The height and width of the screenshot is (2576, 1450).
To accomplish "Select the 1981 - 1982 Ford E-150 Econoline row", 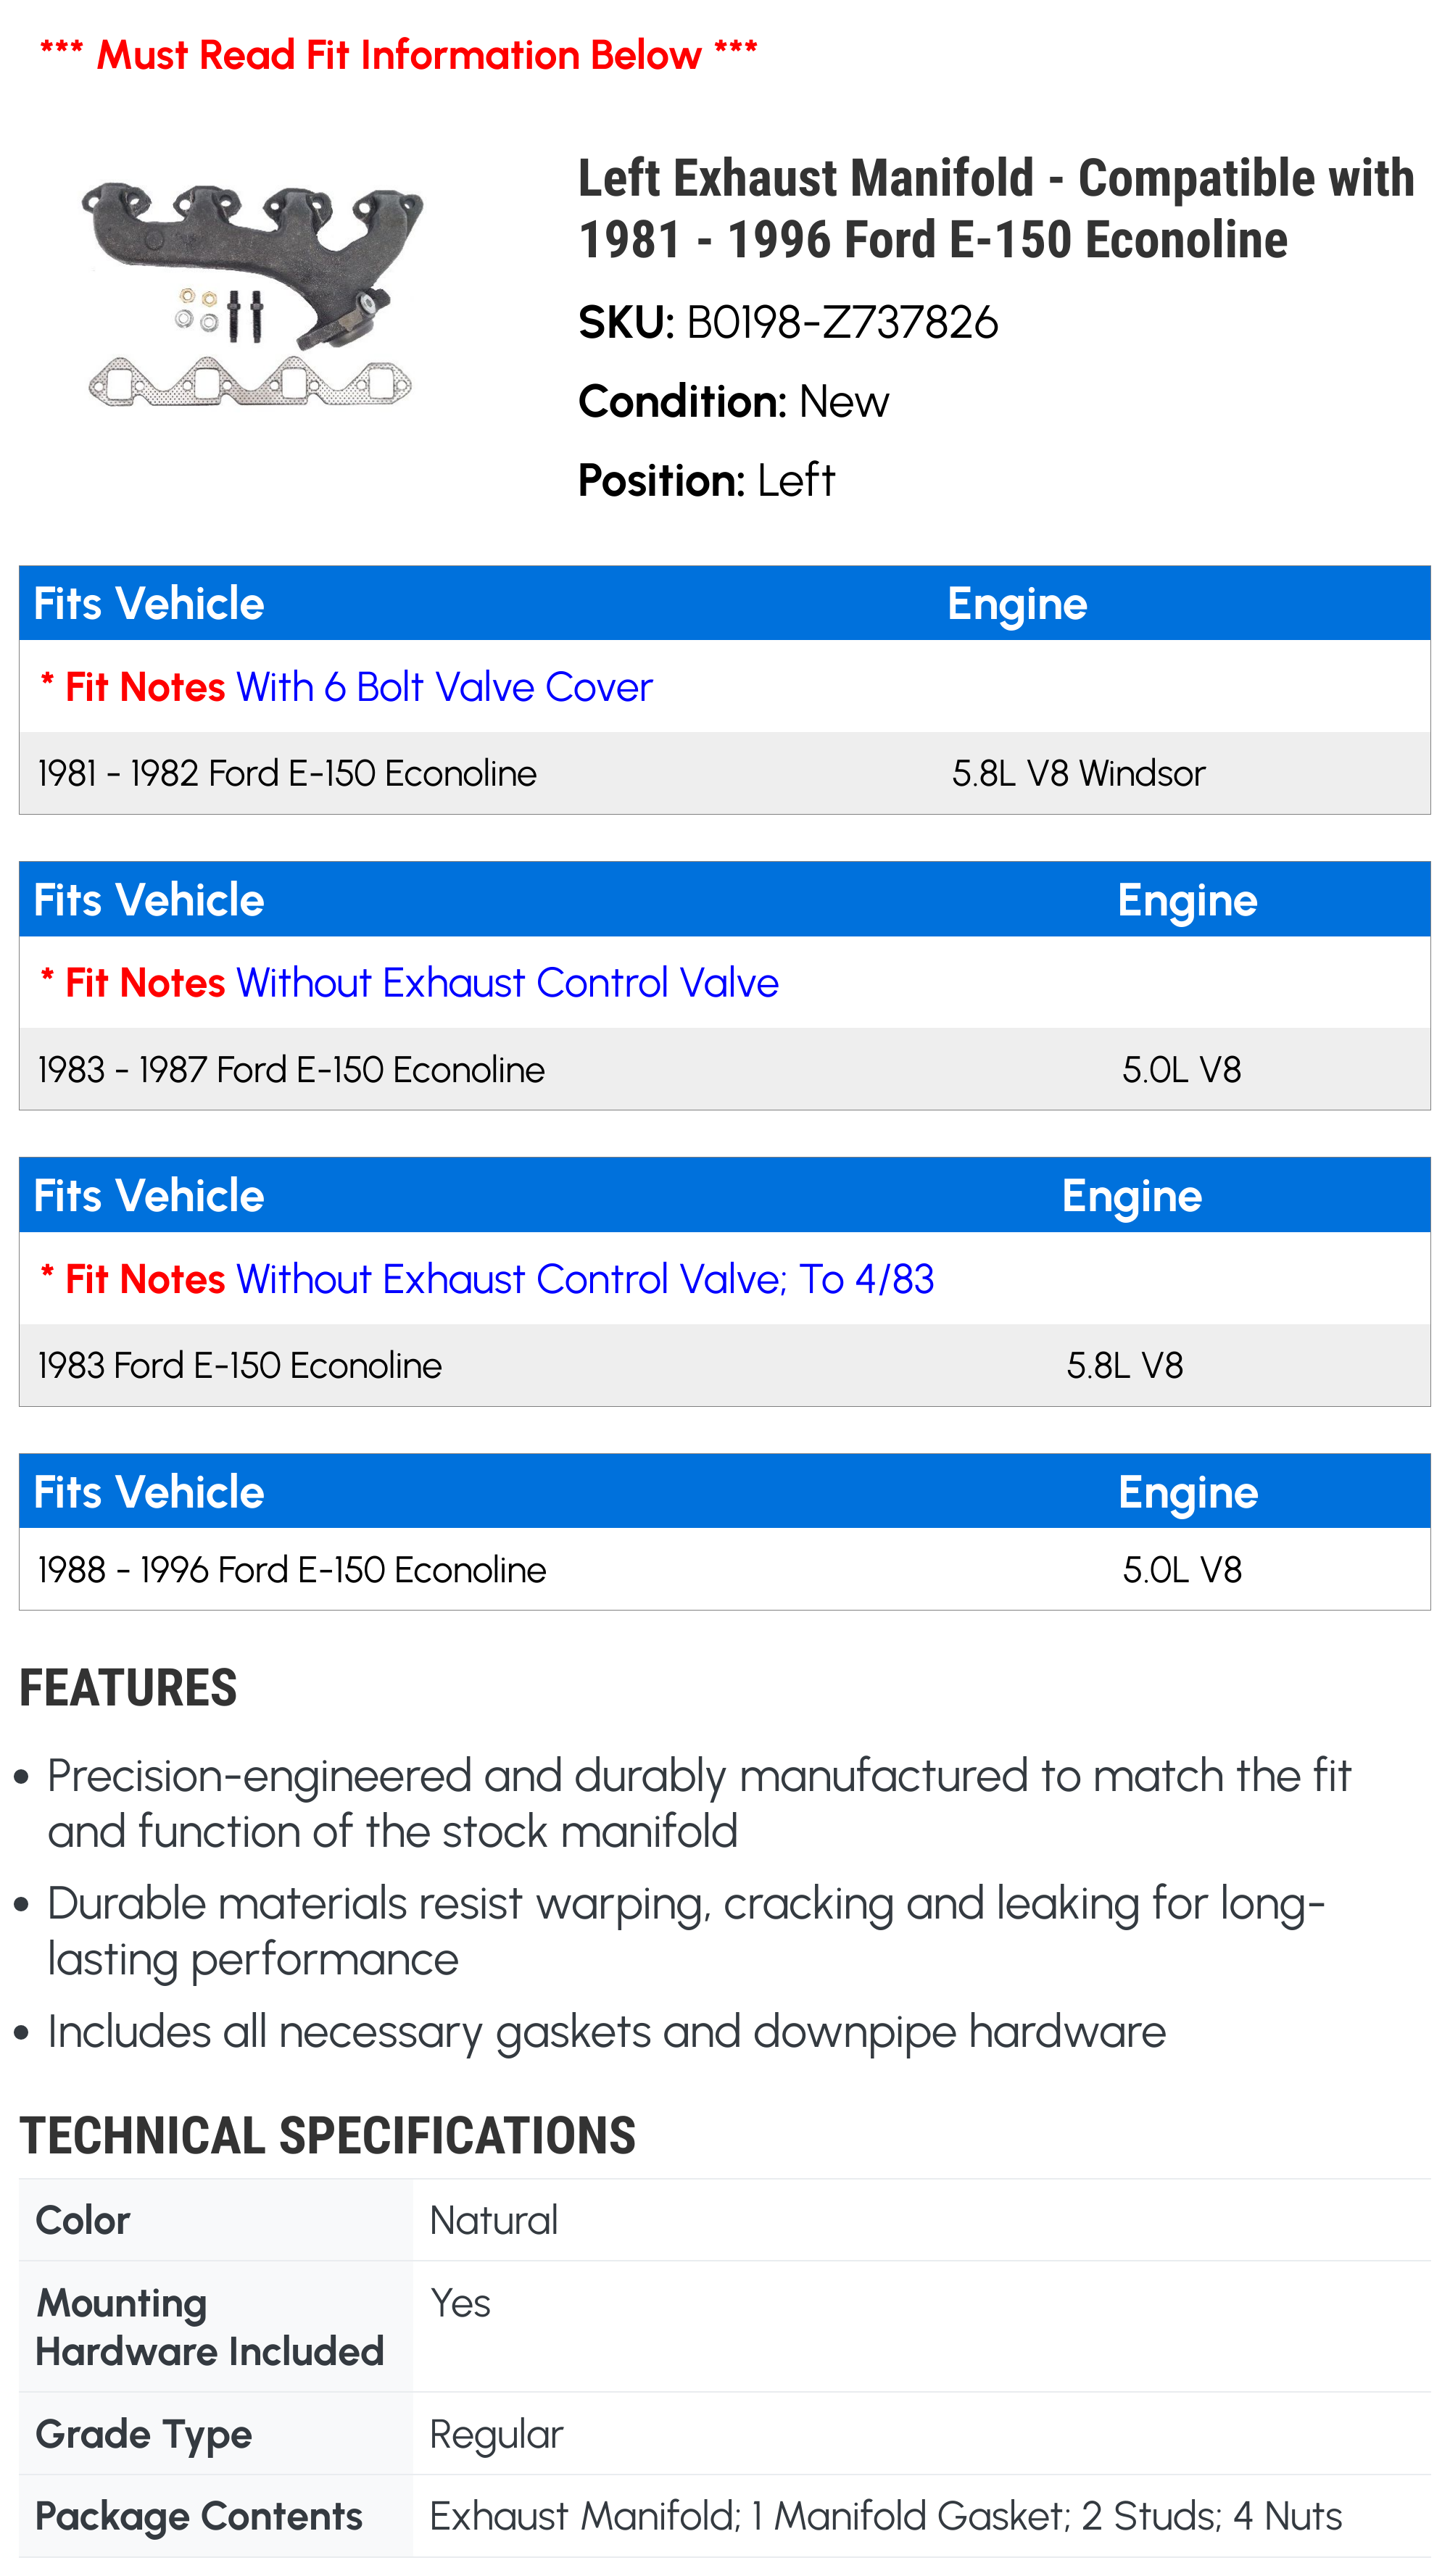I will coord(287,774).
